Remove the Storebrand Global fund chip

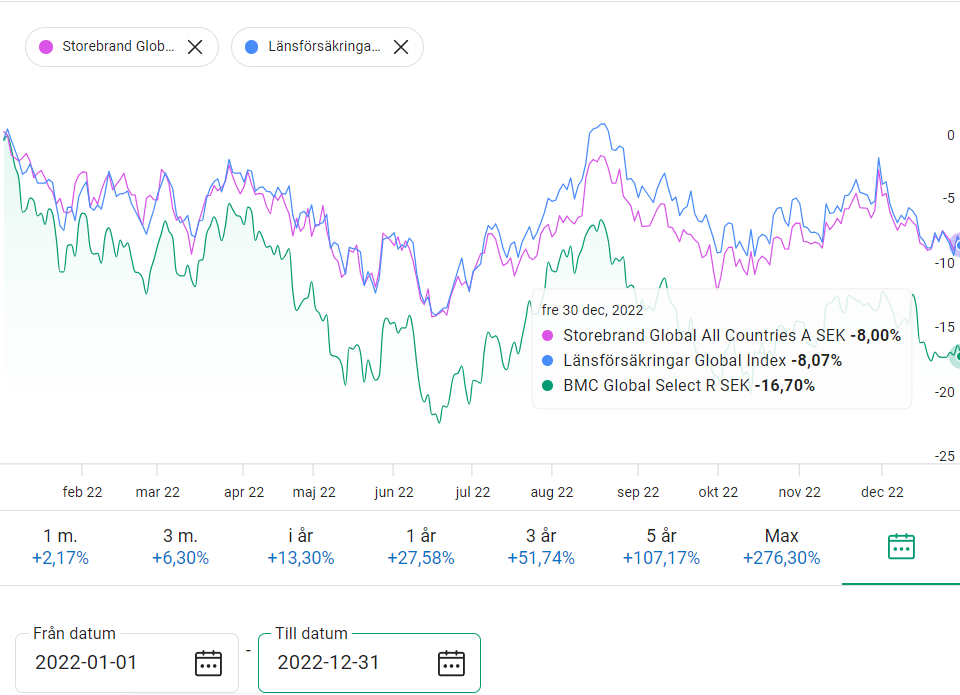tap(196, 47)
